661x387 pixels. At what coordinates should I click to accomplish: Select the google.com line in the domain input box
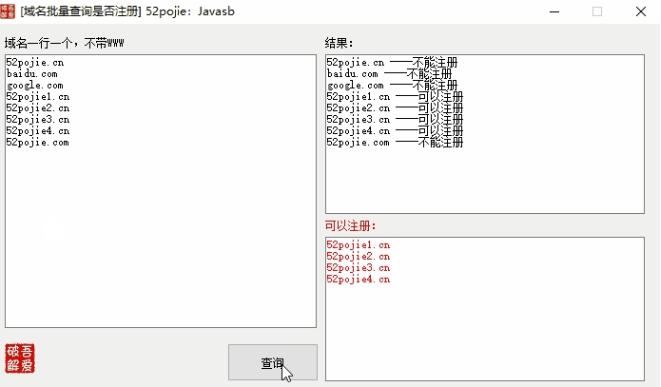click(35, 86)
